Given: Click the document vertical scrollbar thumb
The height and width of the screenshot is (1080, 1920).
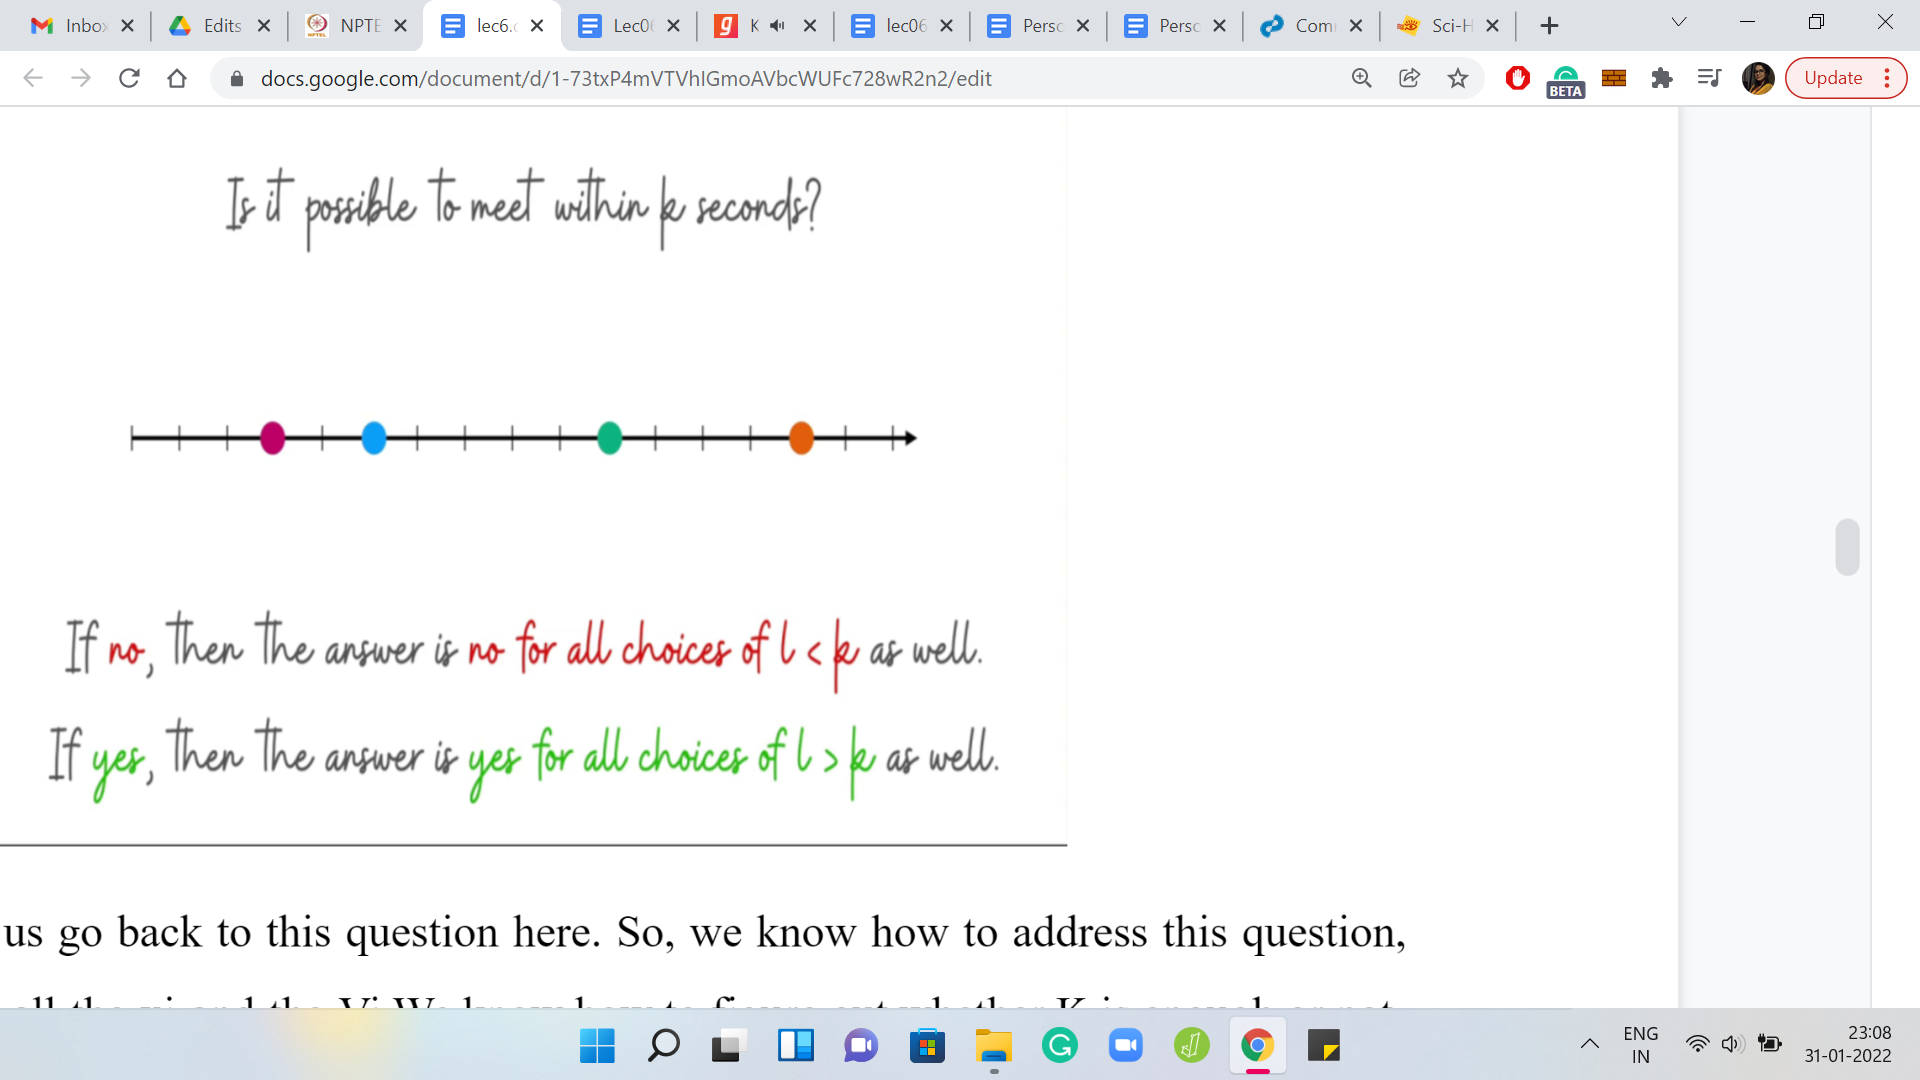Looking at the screenshot, I should tap(1847, 547).
